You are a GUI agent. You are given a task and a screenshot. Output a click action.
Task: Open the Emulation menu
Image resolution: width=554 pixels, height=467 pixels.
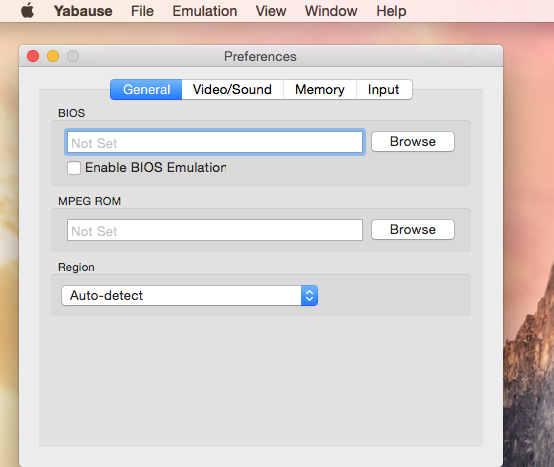pos(205,11)
